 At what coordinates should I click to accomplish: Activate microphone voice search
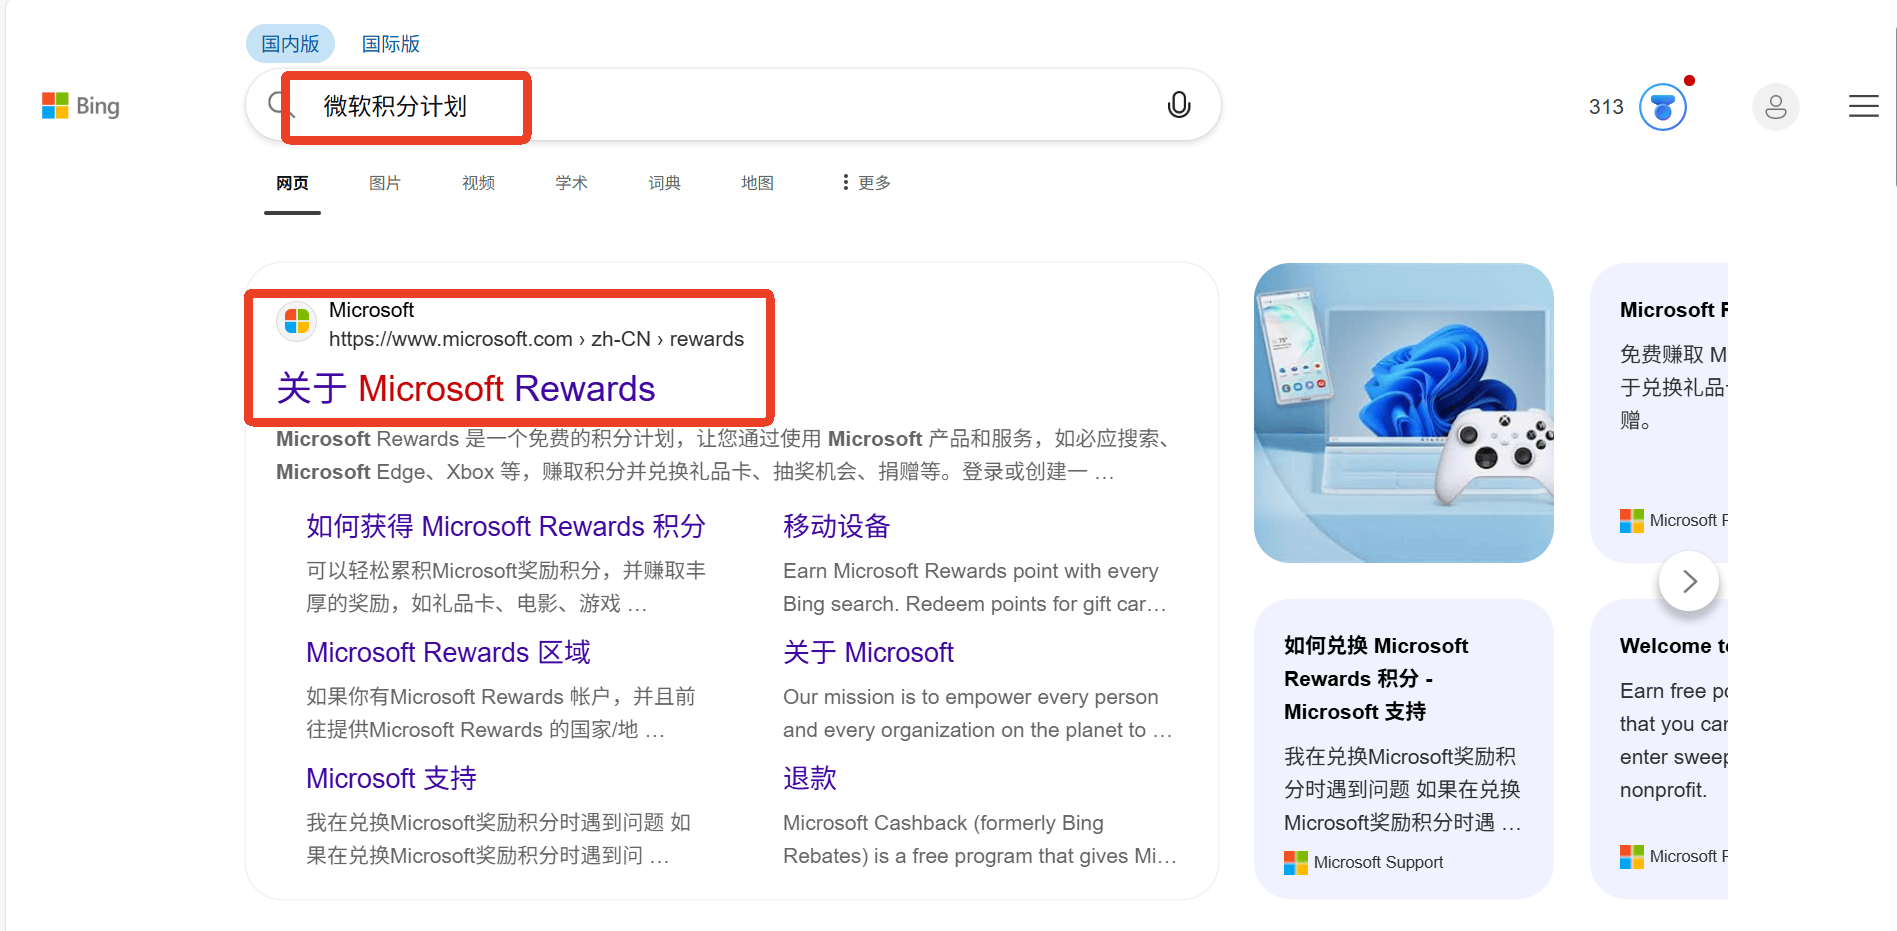pyautogui.click(x=1178, y=105)
